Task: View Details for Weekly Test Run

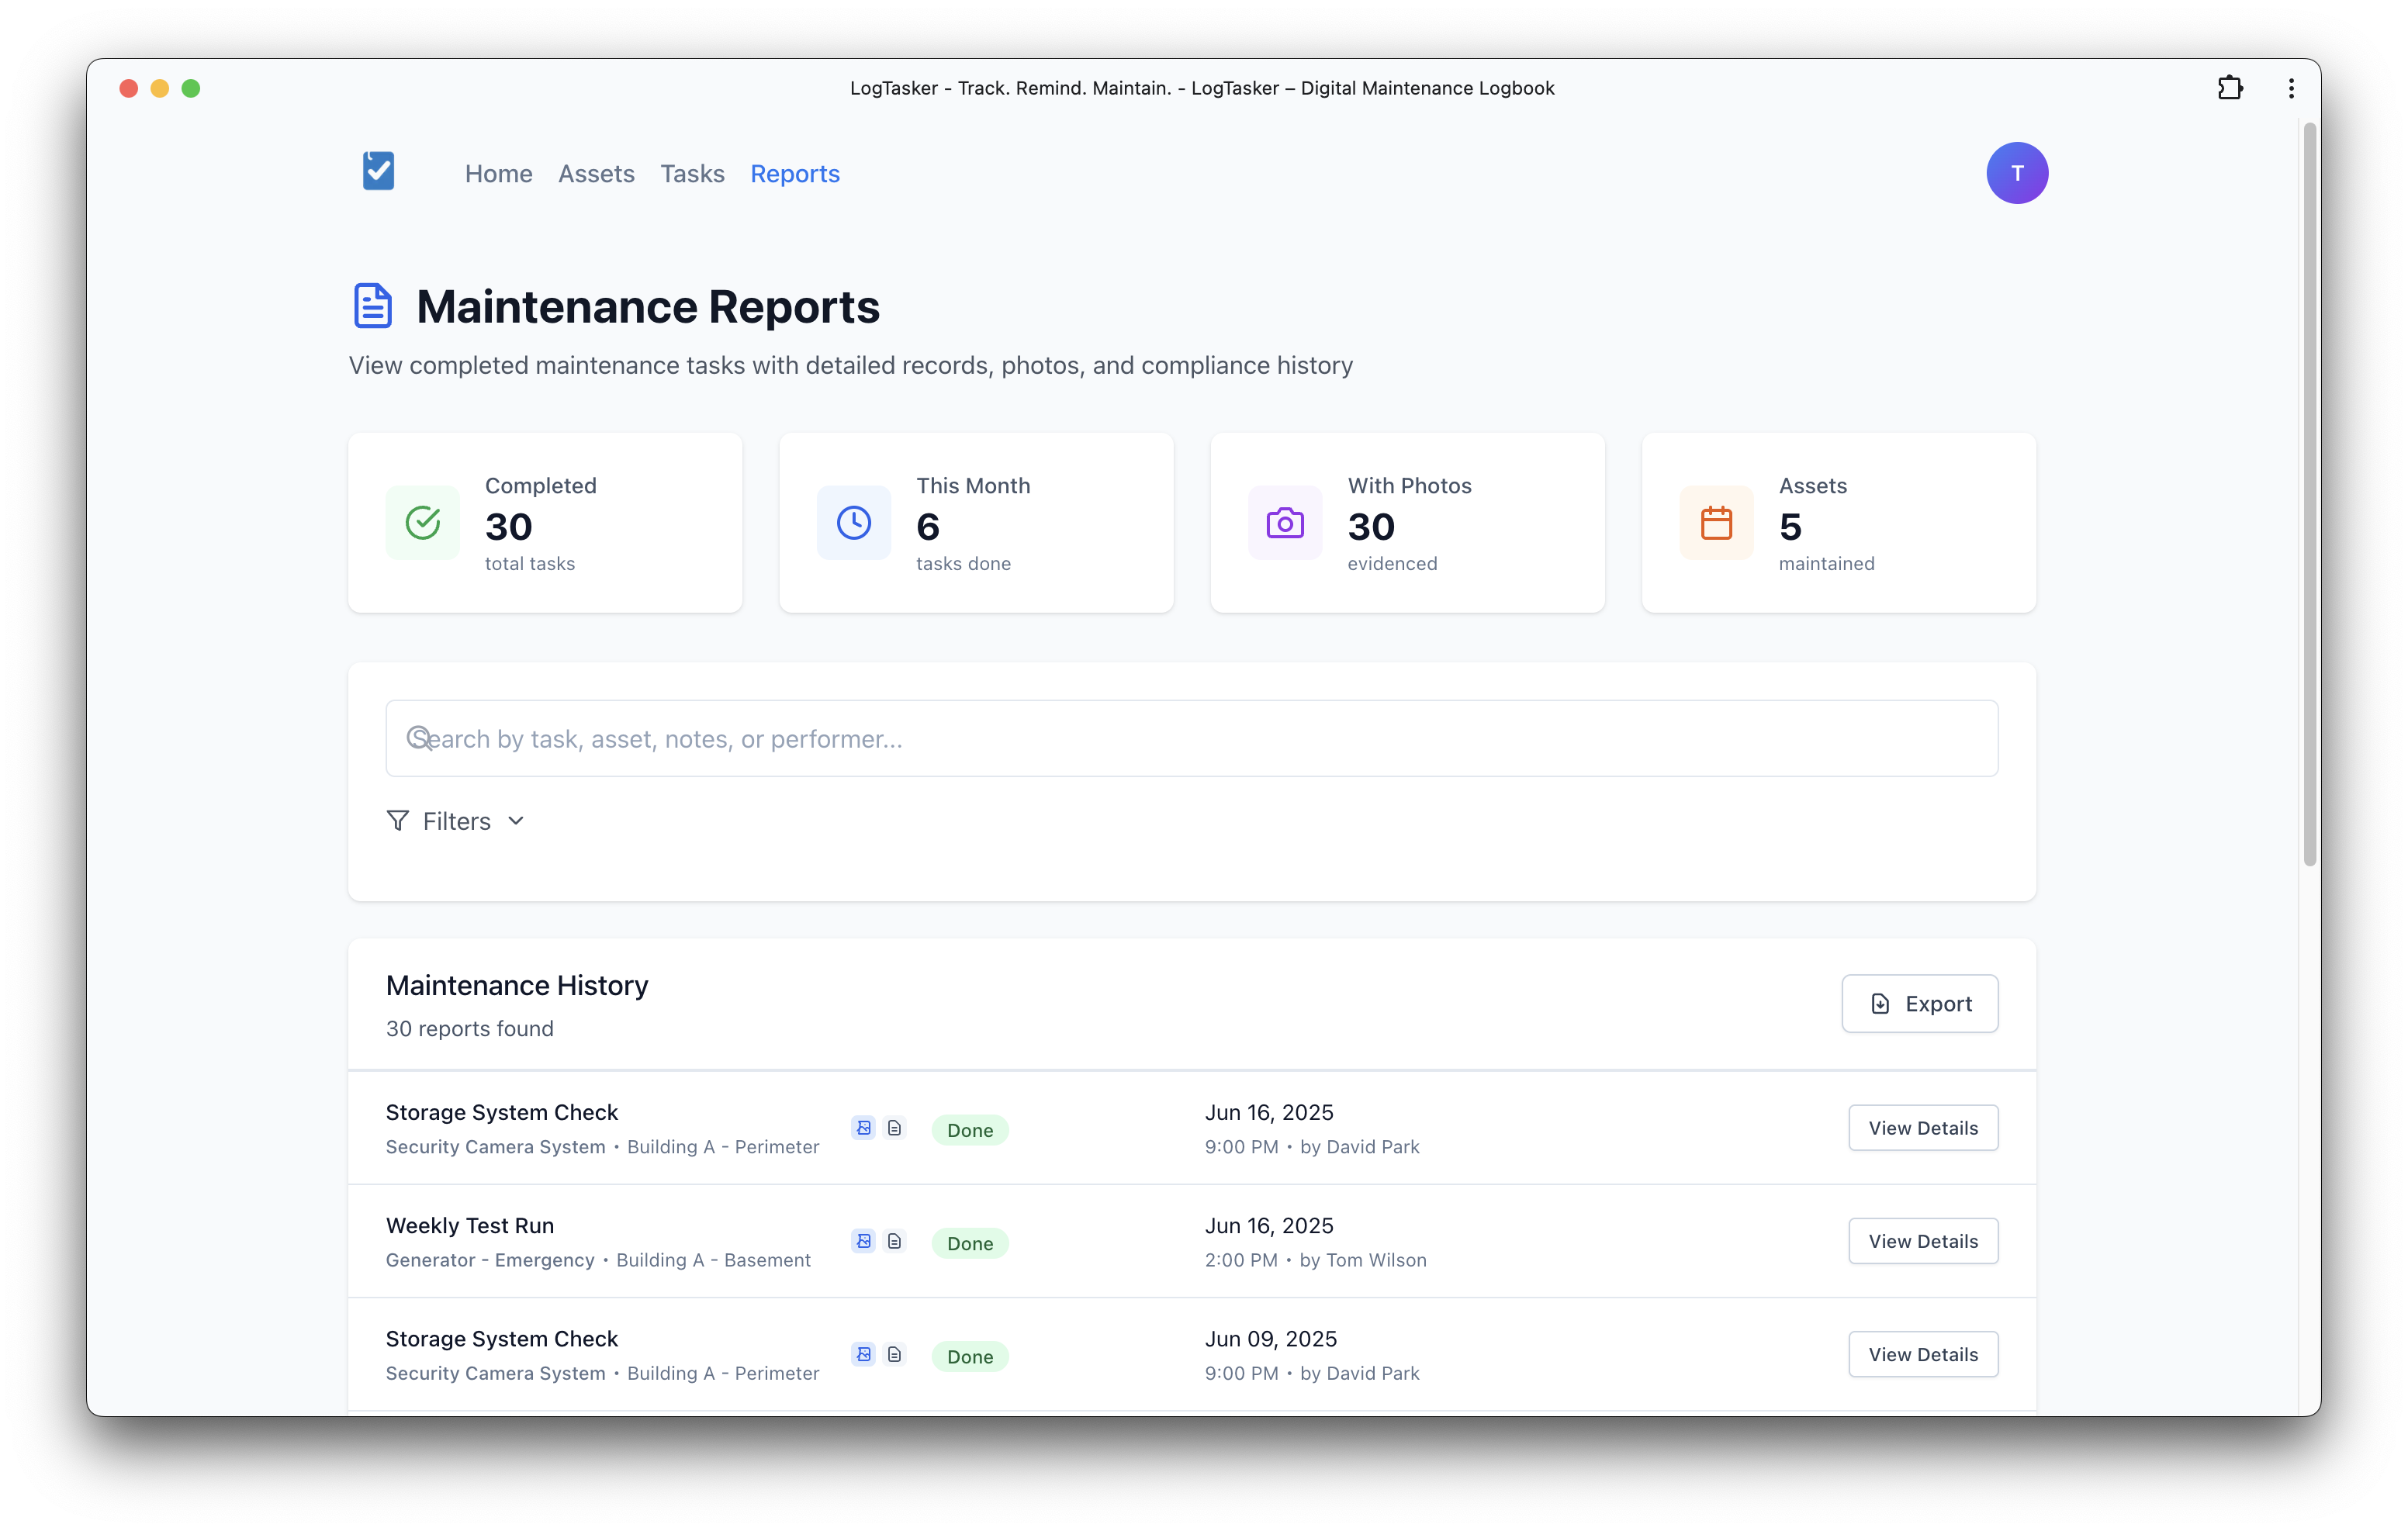Action: (x=1922, y=1241)
